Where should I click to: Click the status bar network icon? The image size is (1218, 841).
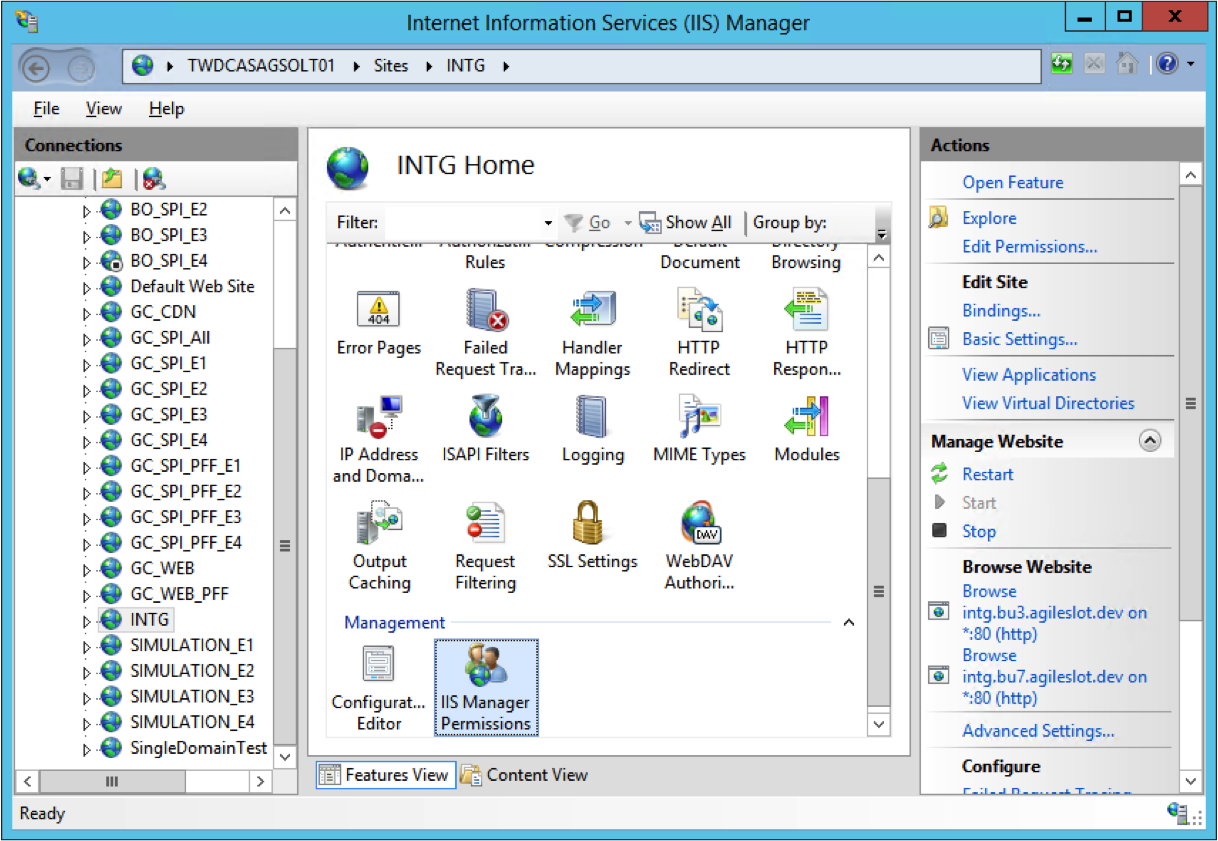click(1178, 813)
